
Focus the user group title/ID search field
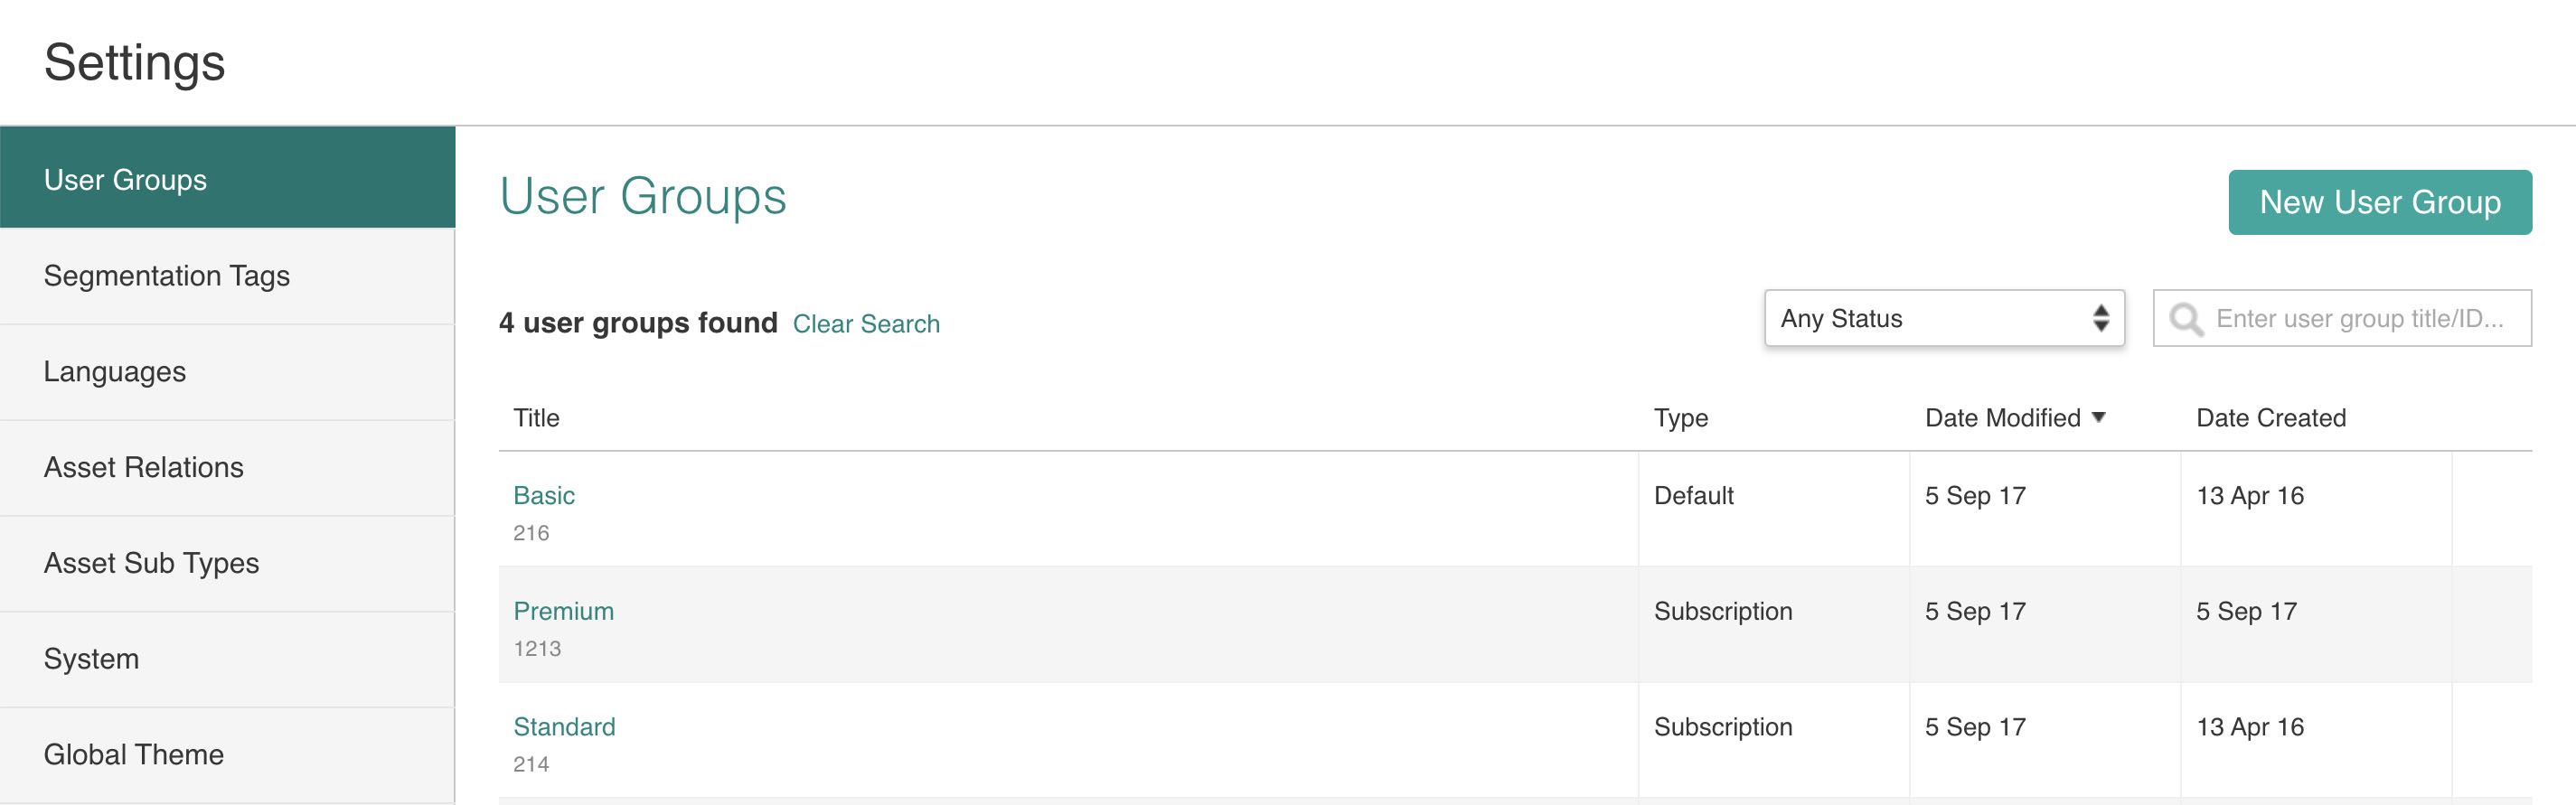[2341, 319]
